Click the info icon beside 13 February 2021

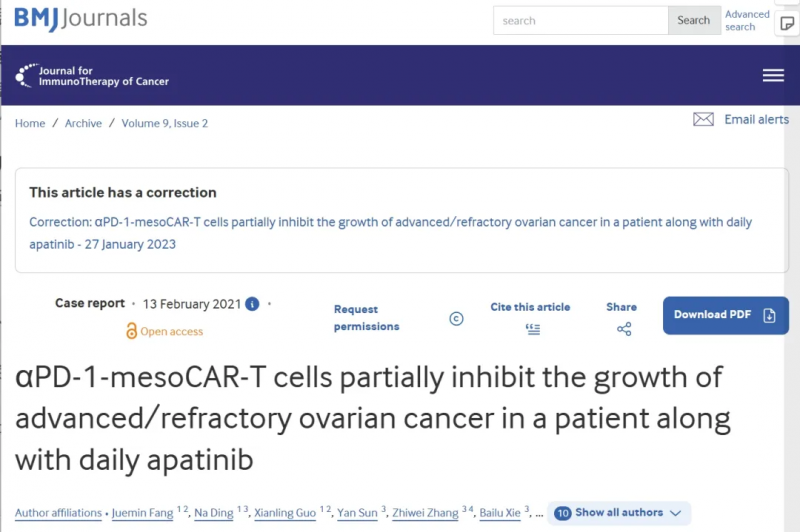coord(252,304)
